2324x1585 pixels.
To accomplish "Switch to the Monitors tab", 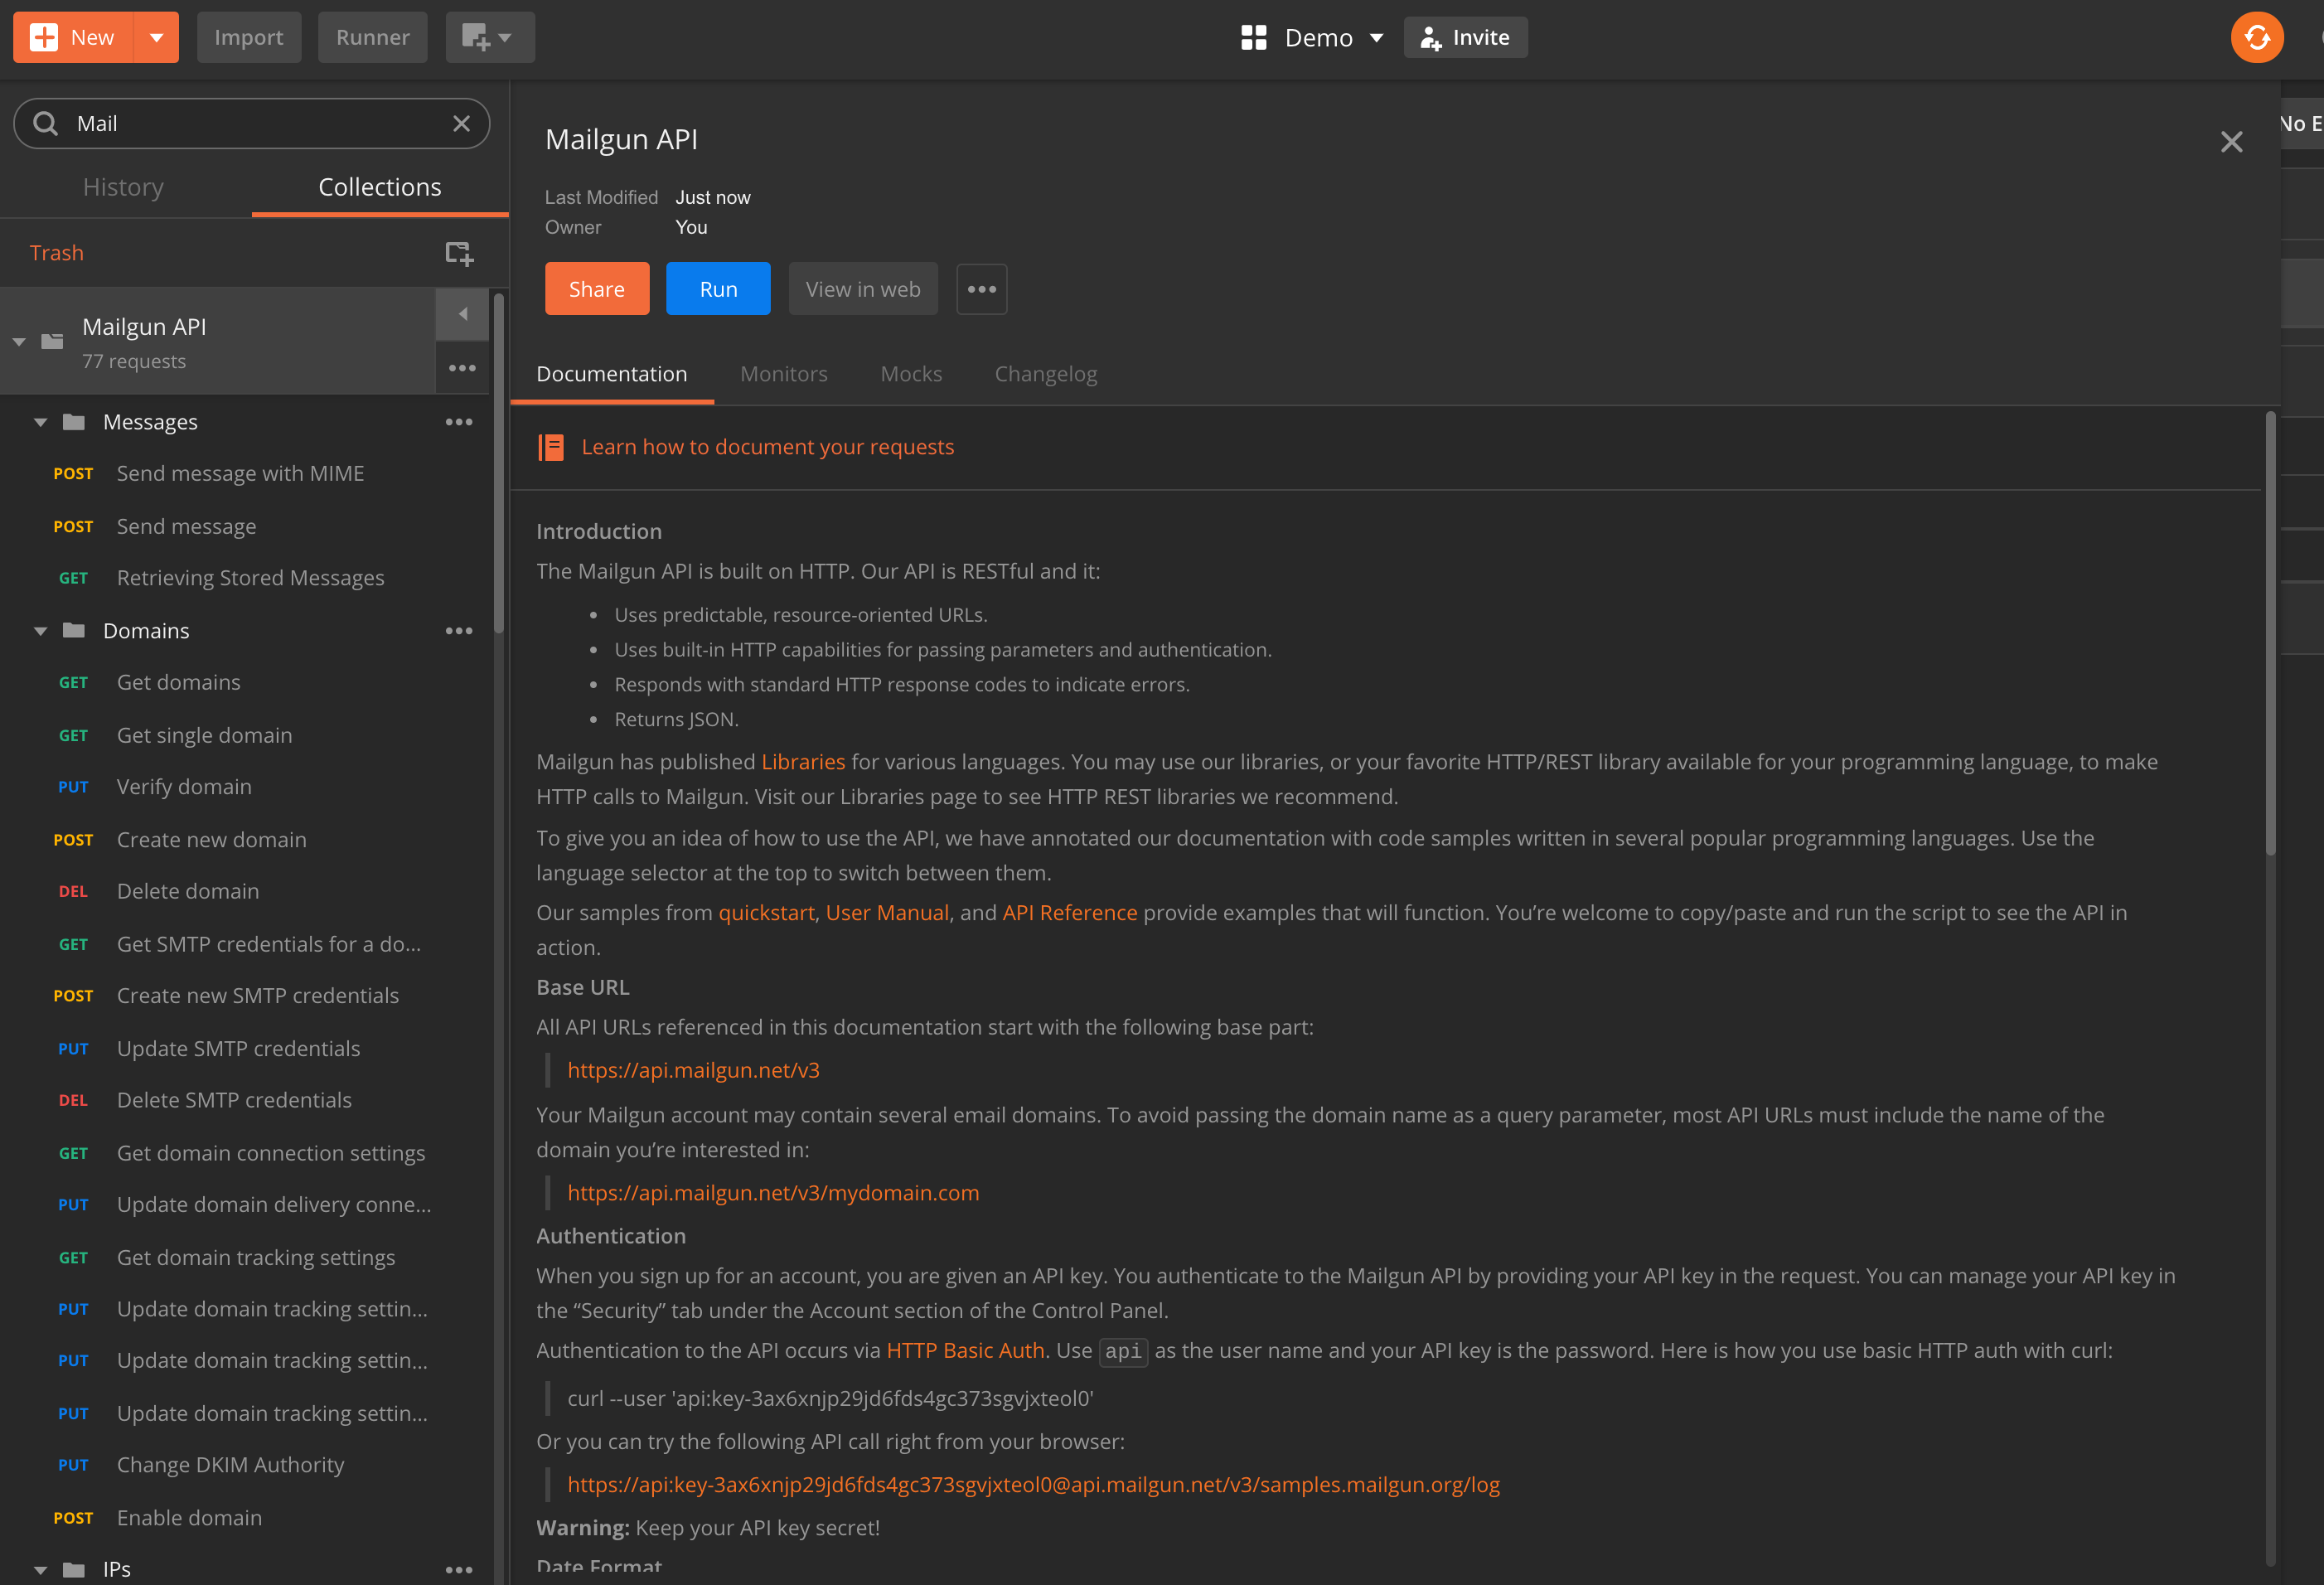I will pyautogui.click(x=783, y=374).
